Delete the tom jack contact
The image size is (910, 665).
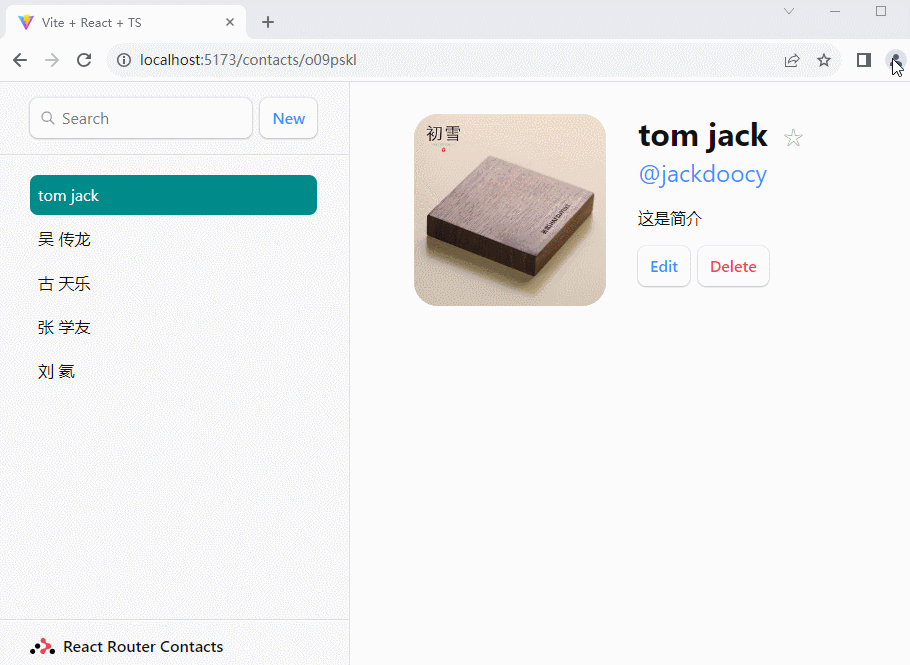click(x=733, y=266)
